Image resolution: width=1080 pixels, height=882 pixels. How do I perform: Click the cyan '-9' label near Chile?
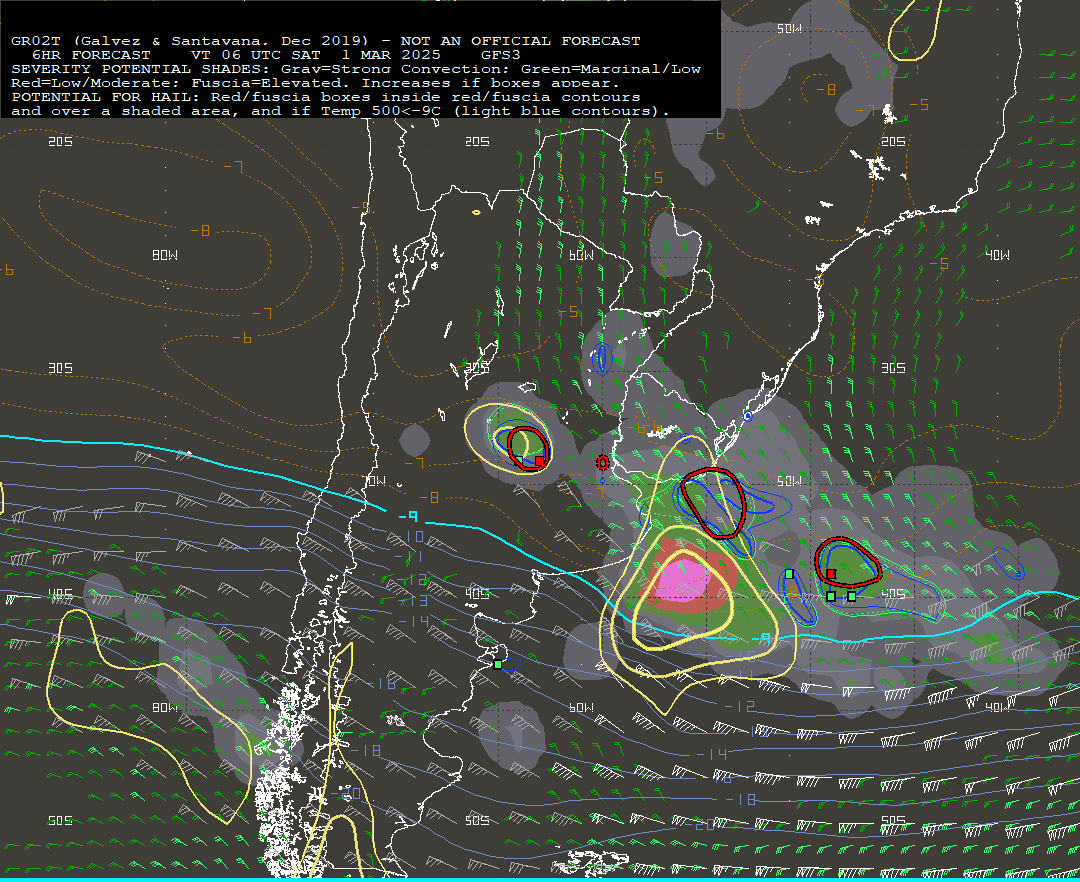pyautogui.click(x=408, y=516)
